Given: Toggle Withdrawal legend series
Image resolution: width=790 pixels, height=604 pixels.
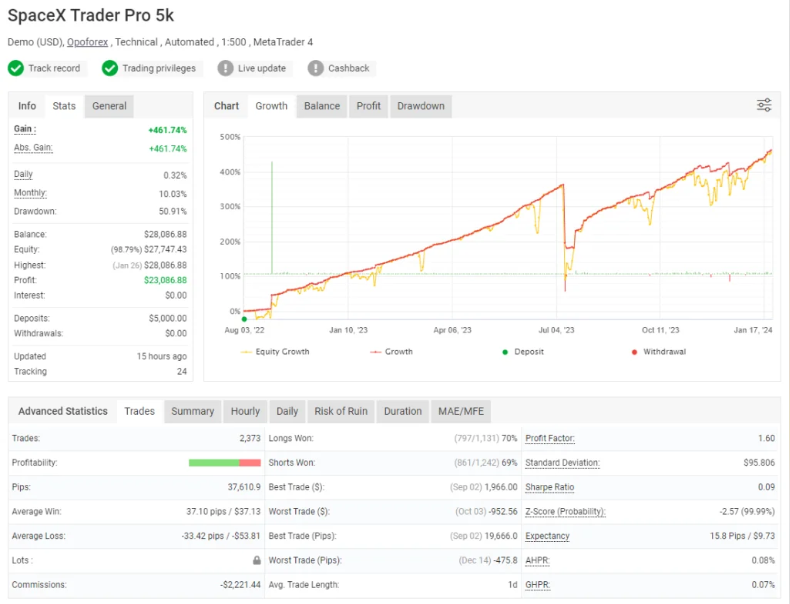Looking at the screenshot, I should pos(659,352).
